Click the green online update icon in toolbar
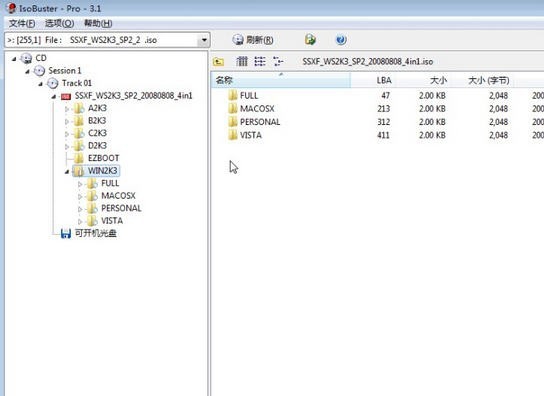This screenshot has width=544, height=396. pyautogui.click(x=310, y=40)
